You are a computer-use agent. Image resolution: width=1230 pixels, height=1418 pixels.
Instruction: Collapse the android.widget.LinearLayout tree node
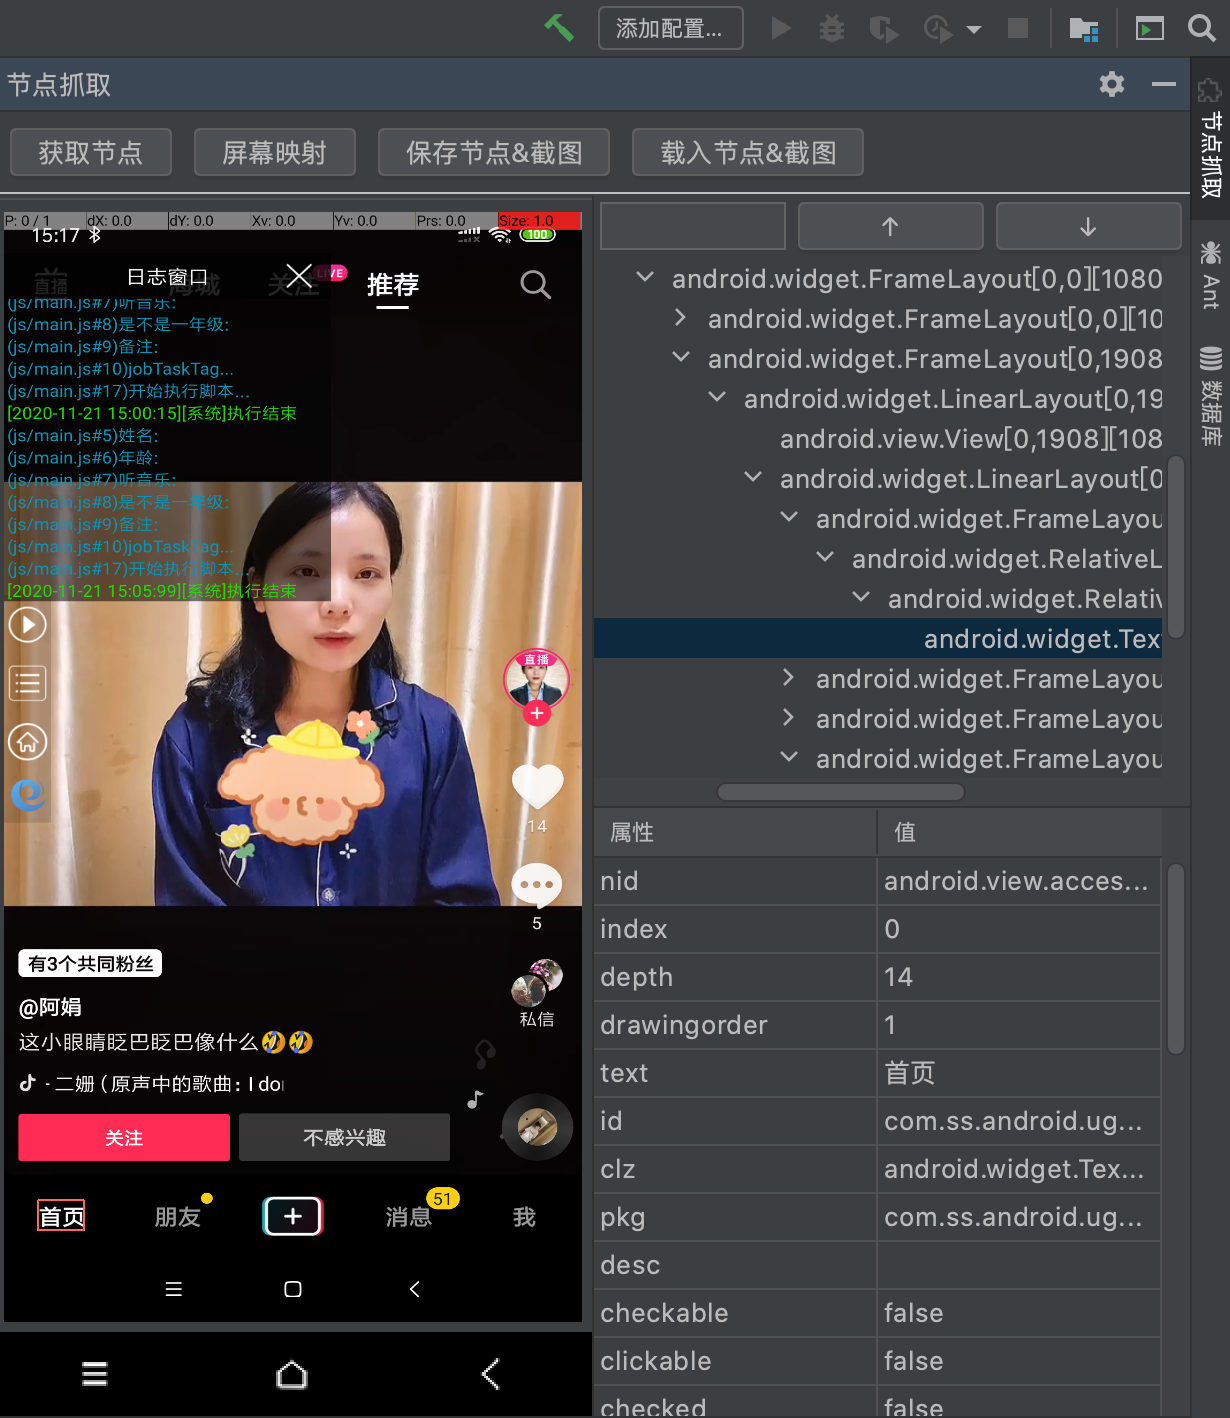716,397
